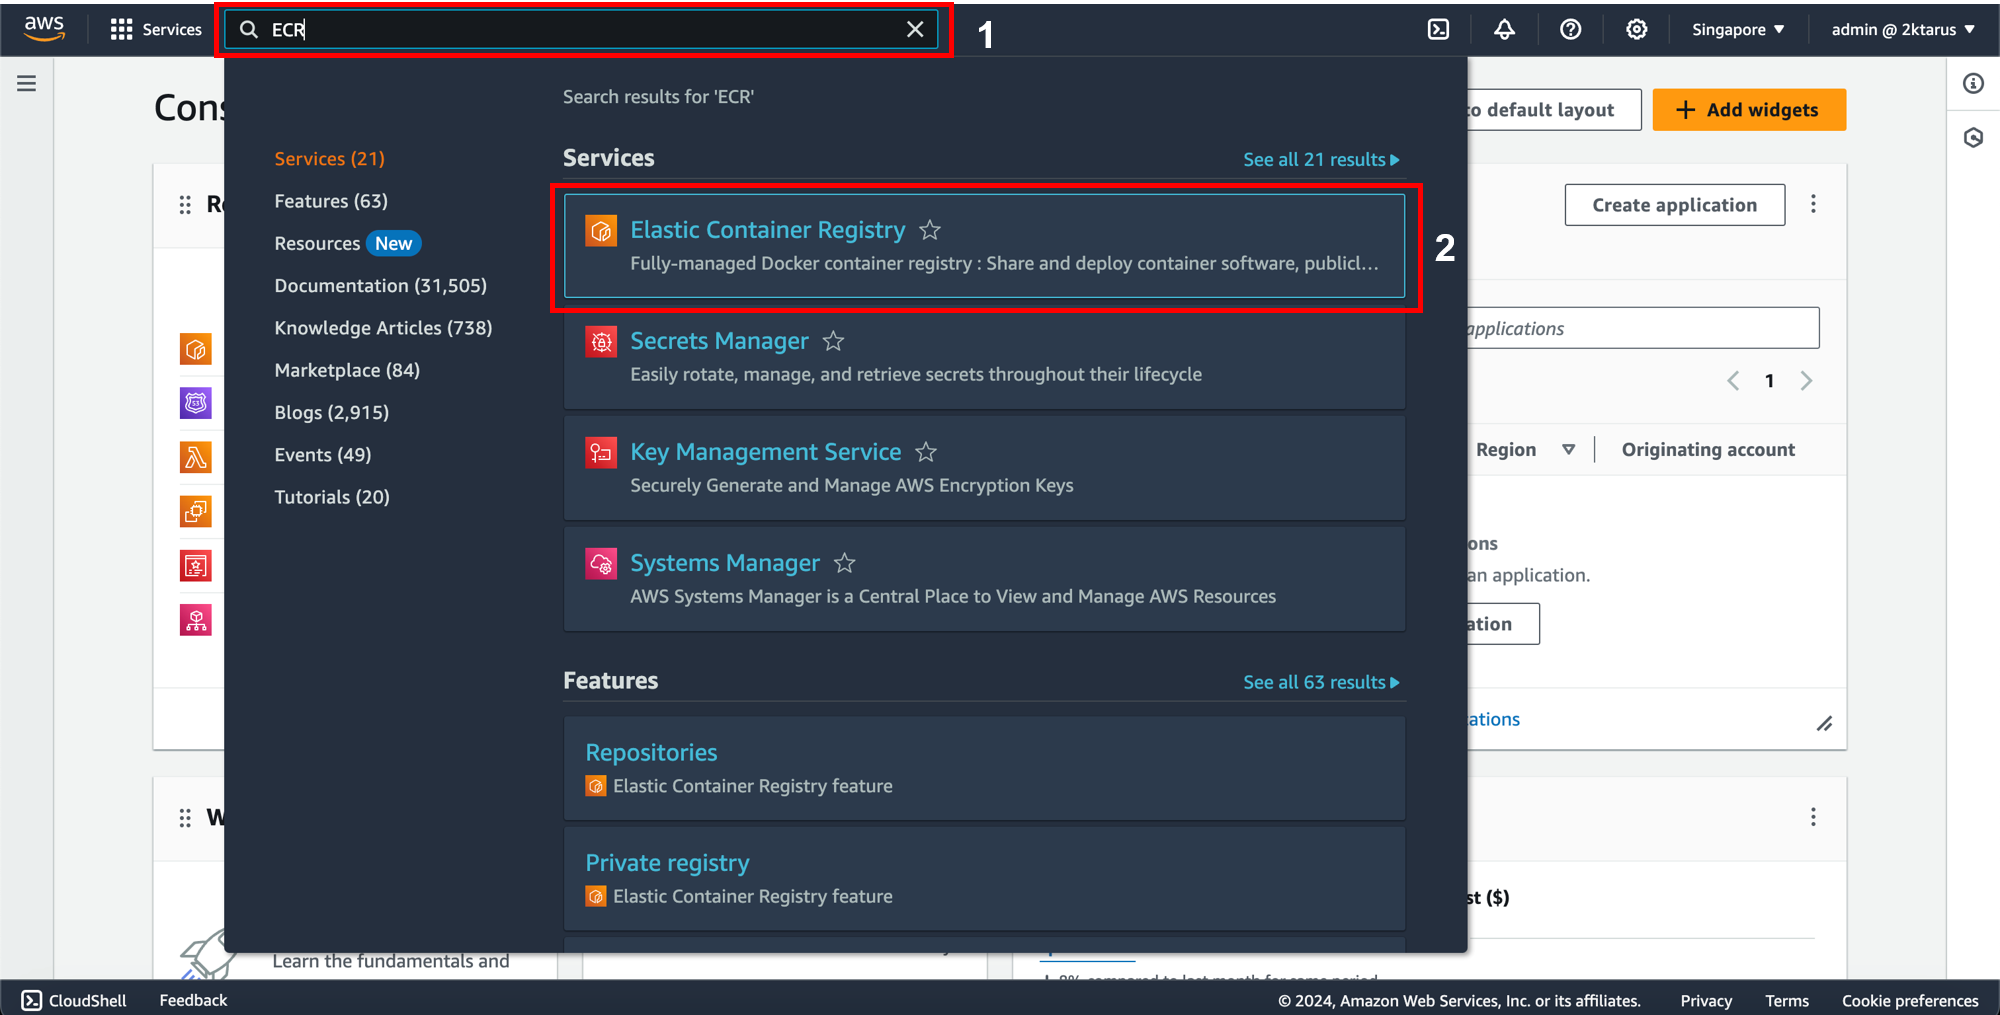
Task: Open Systems Manager service
Action: [x=724, y=563]
